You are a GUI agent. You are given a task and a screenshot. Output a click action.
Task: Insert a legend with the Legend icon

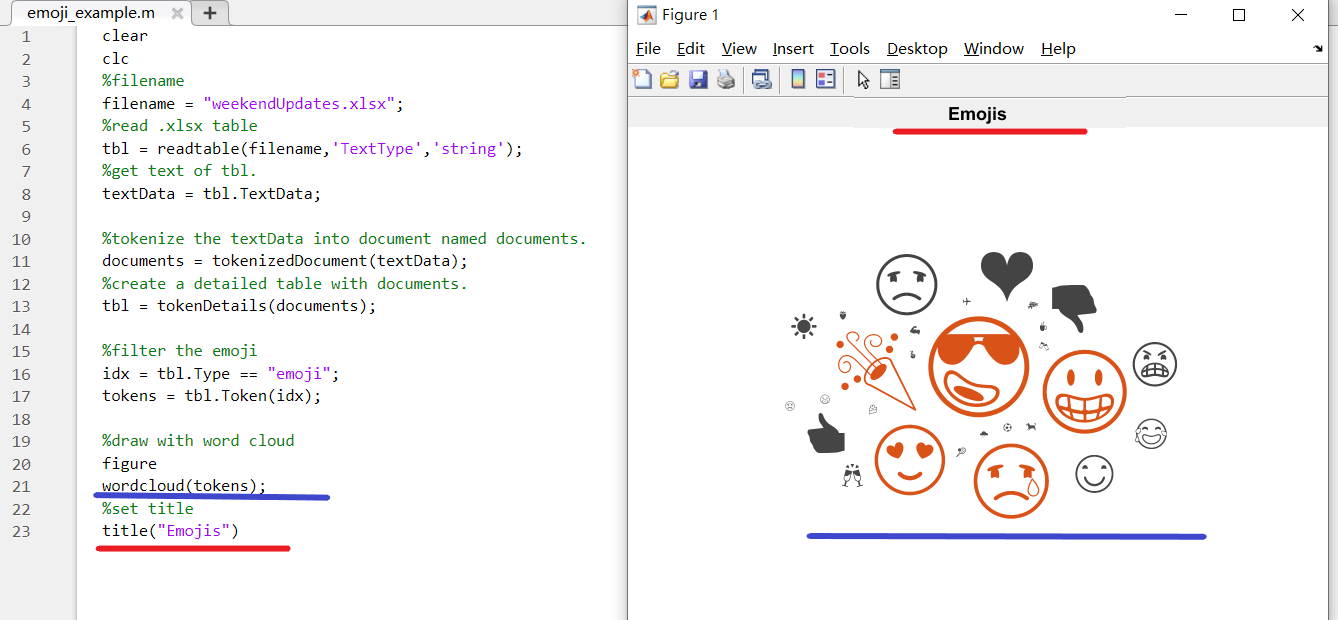825,79
